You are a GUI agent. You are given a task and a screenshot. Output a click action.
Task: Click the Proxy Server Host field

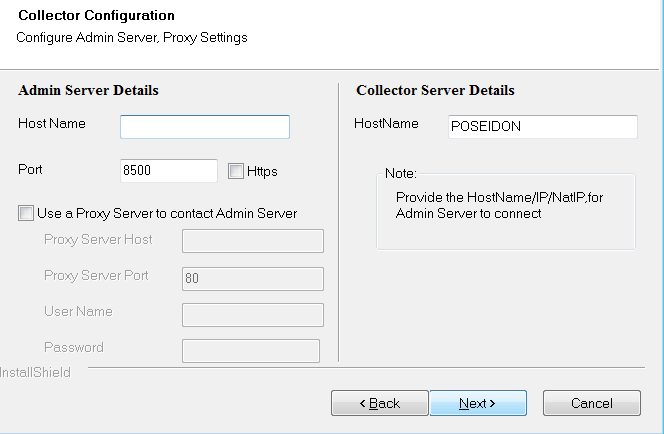pyautogui.click(x=253, y=241)
